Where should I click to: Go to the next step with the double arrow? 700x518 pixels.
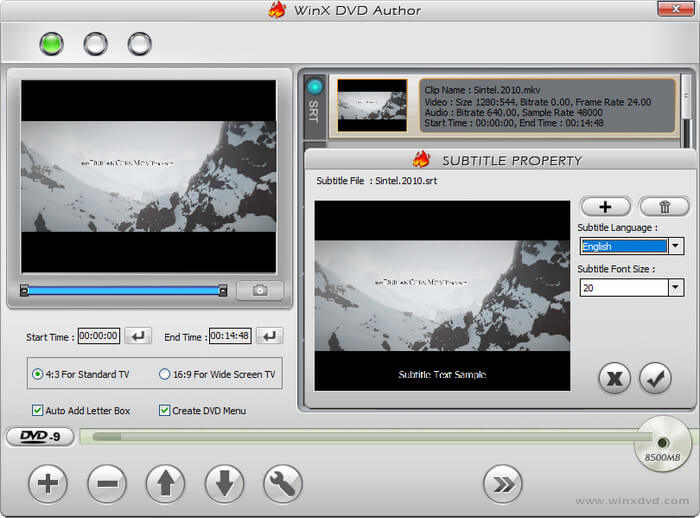pyautogui.click(x=503, y=484)
